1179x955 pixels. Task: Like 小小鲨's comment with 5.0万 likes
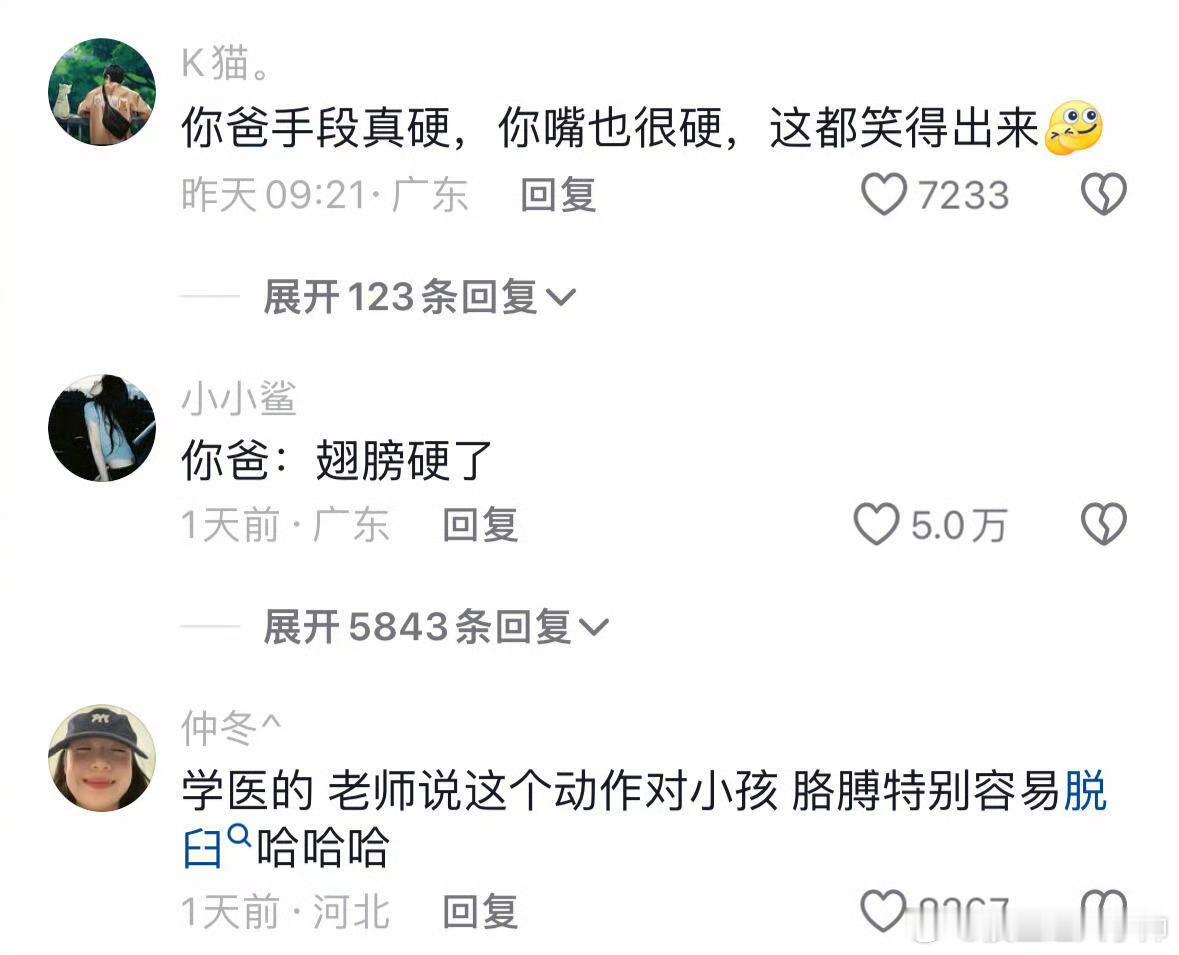[877, 524]
